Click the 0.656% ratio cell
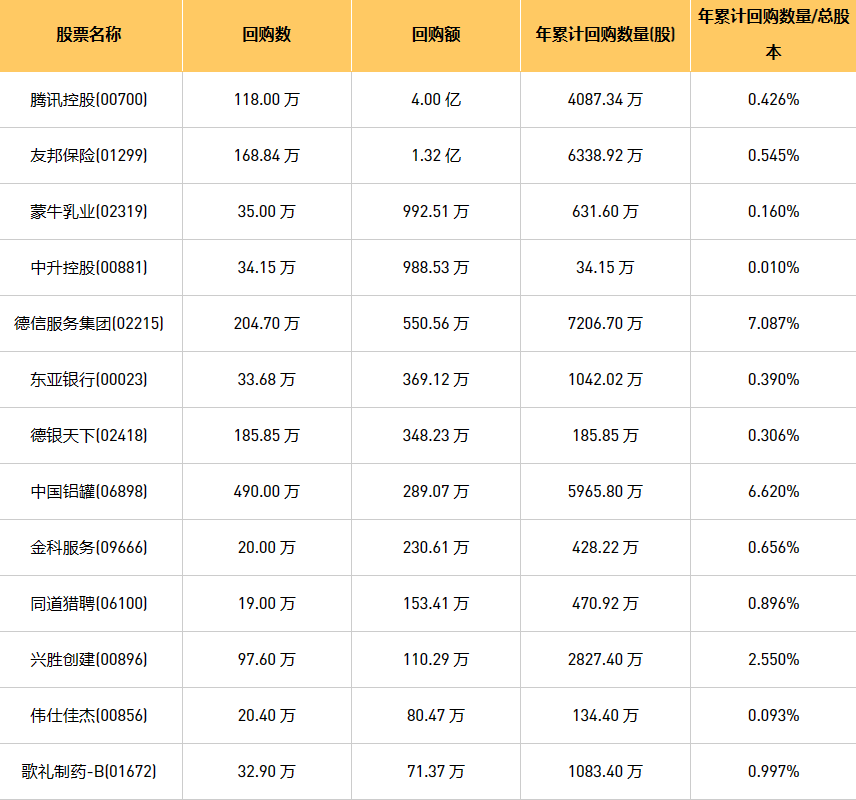 (x=774, y=547)
